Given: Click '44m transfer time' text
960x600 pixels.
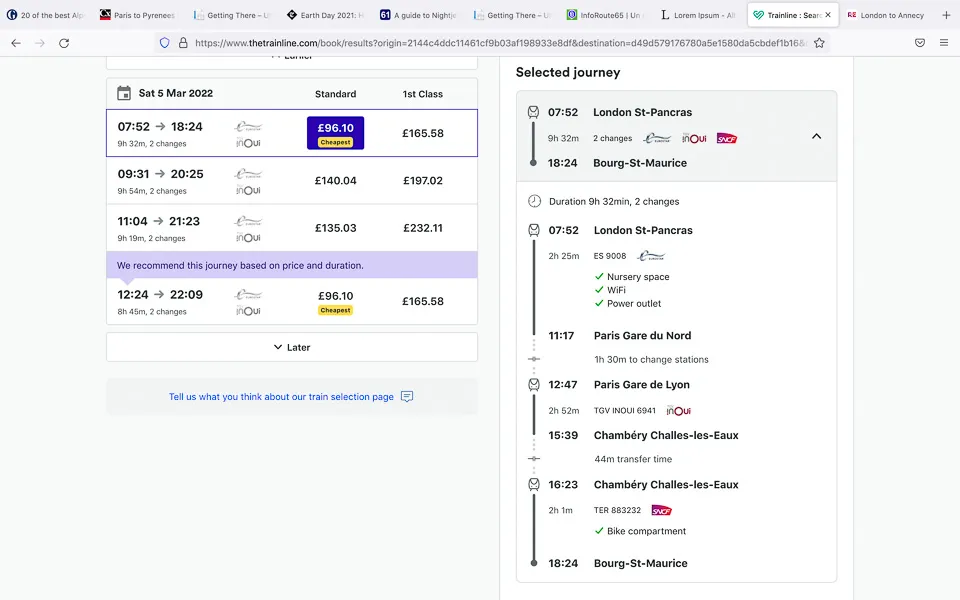Looking at the screenshot, I should click(x=633, y=459).
